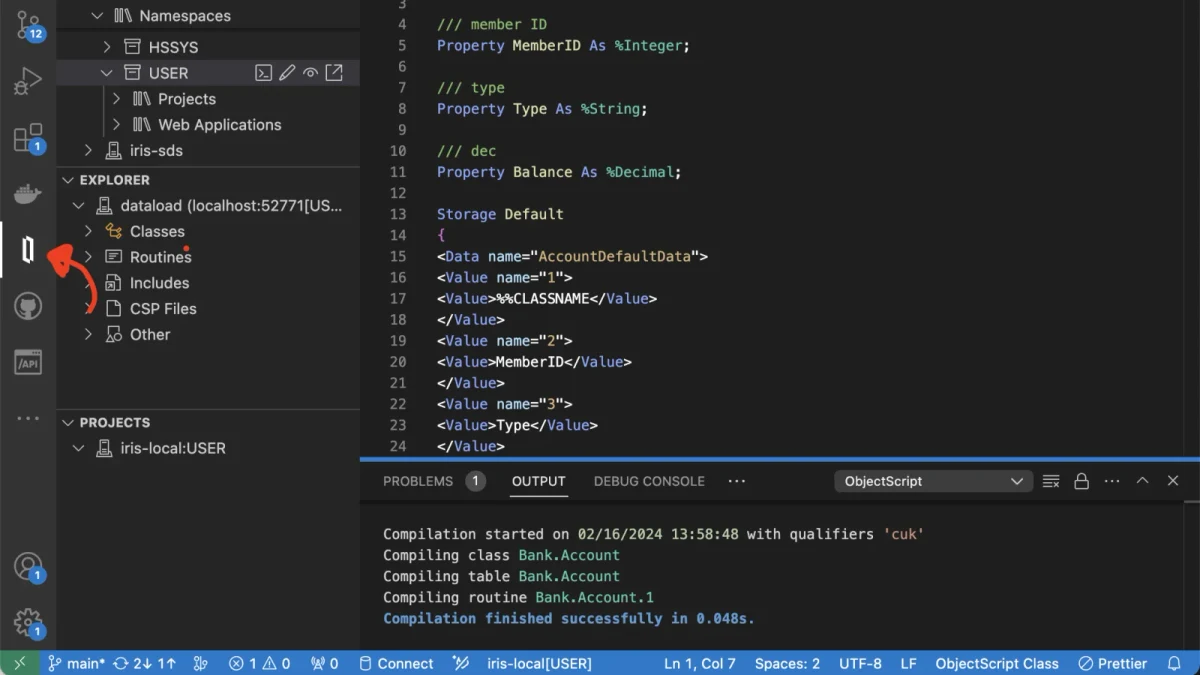Viewport: 1200px width, 675px height.
Task: Open the GitHub view
Action: click(x=28, y=306)
